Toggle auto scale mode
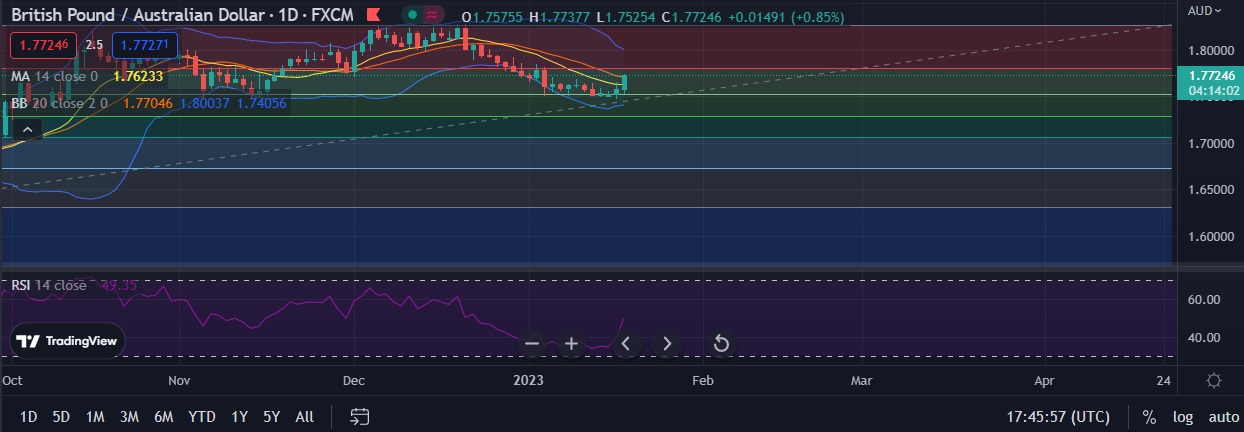The height and width of the screenshot is (432, 1244). click(1223, 417)
